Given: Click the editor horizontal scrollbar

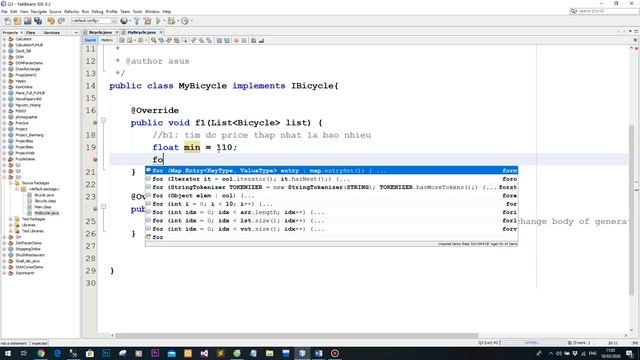Looking at the screenshot, I should point(296,336).
